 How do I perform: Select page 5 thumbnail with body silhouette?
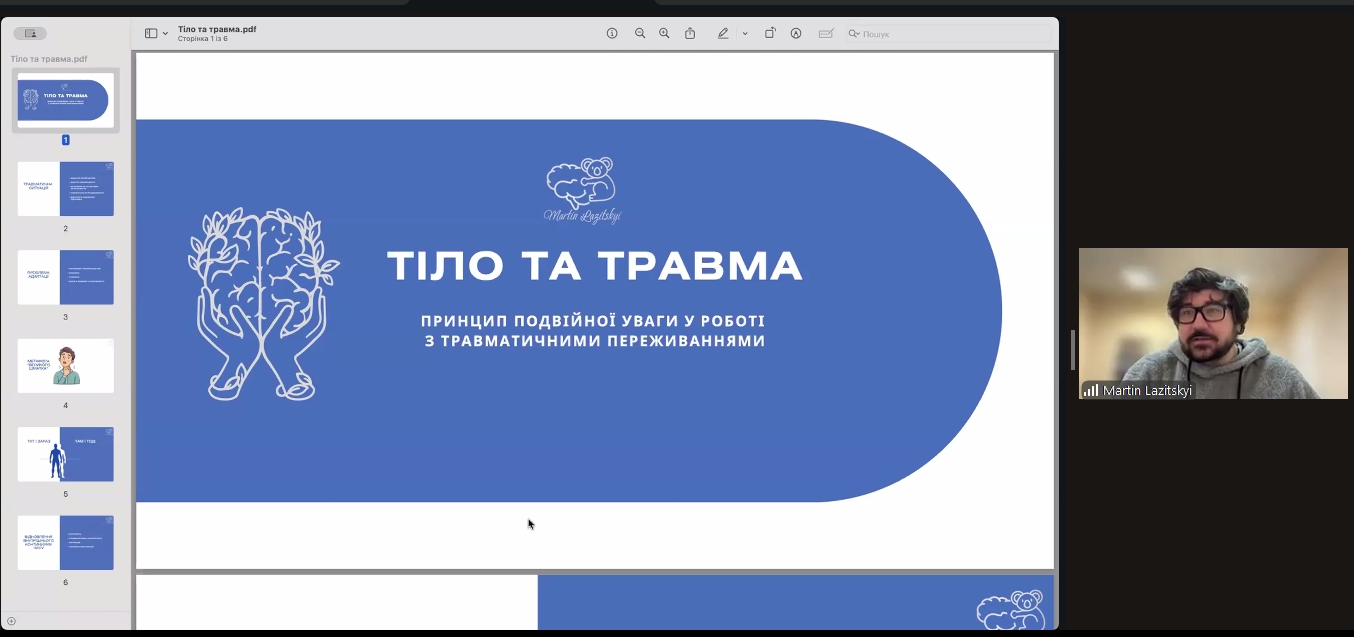(x=66, y=454)
